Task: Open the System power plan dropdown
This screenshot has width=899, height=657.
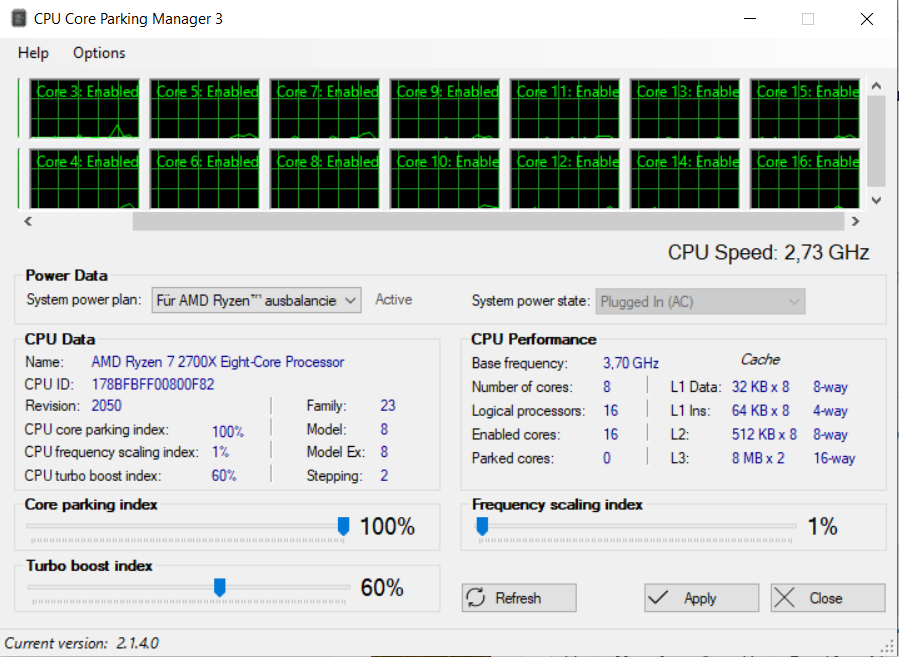Action: coord(256,300)
